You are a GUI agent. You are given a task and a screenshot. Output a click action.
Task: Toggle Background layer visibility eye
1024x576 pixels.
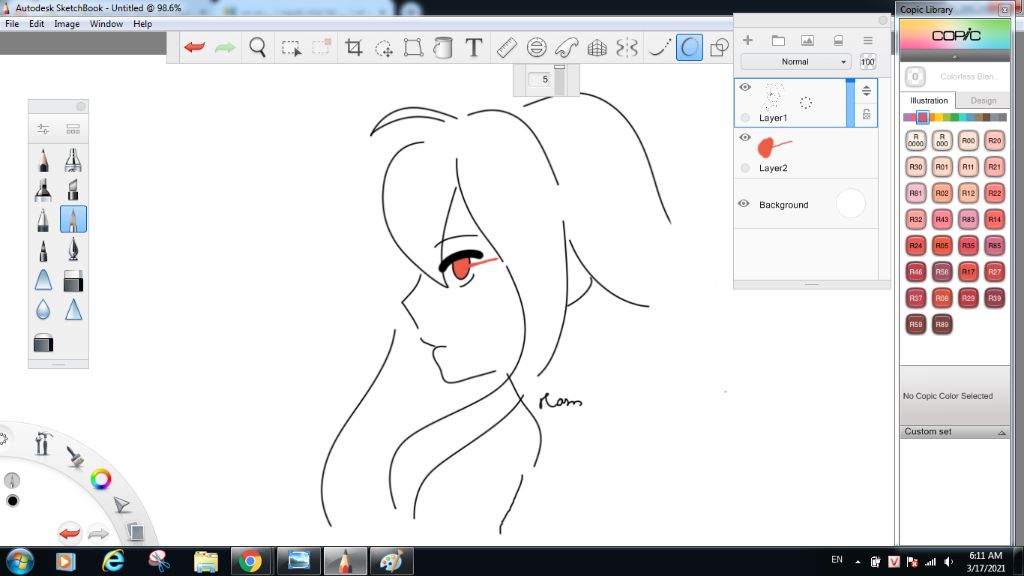pos(744,203)
